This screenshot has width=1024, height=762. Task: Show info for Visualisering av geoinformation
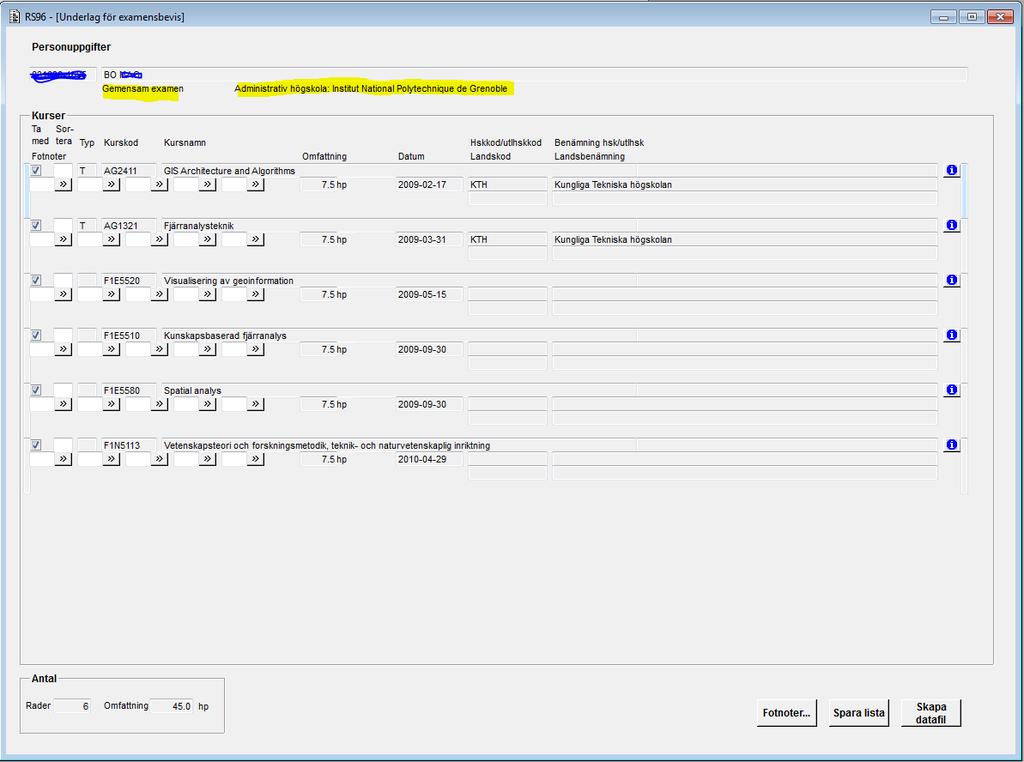point(952,280)
